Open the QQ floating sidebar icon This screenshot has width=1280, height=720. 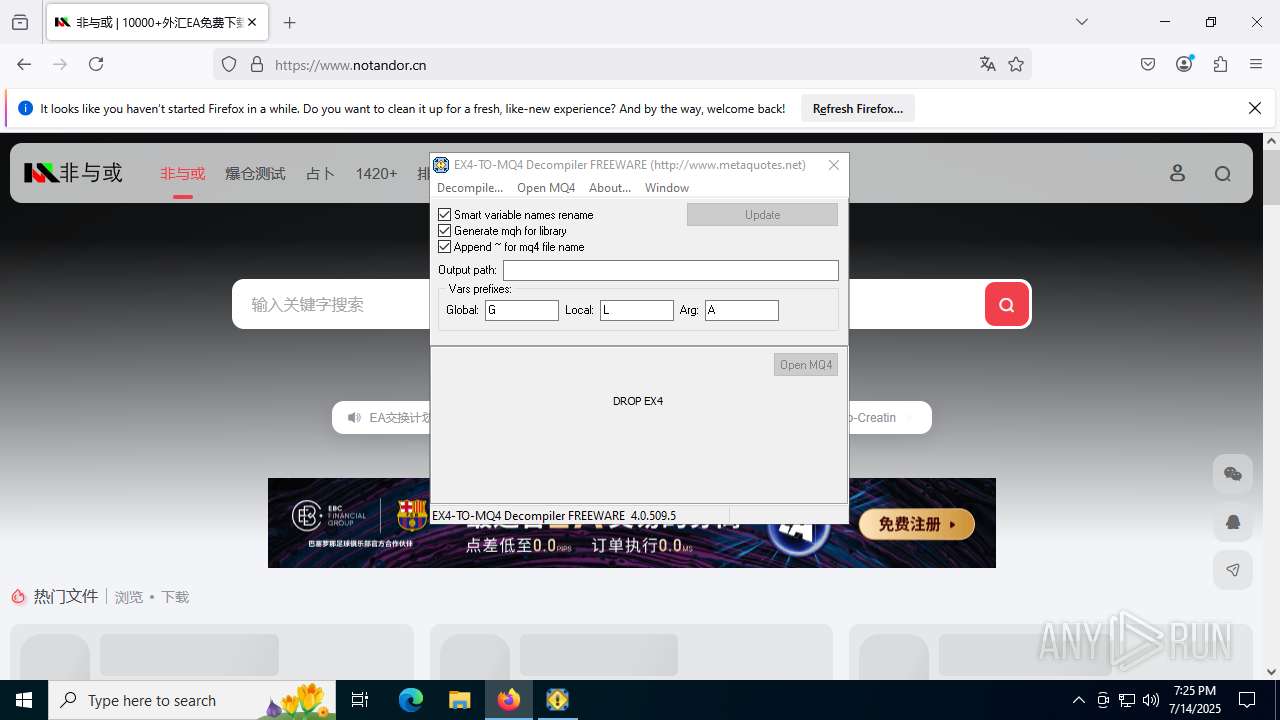click(x=1233, y=522)
